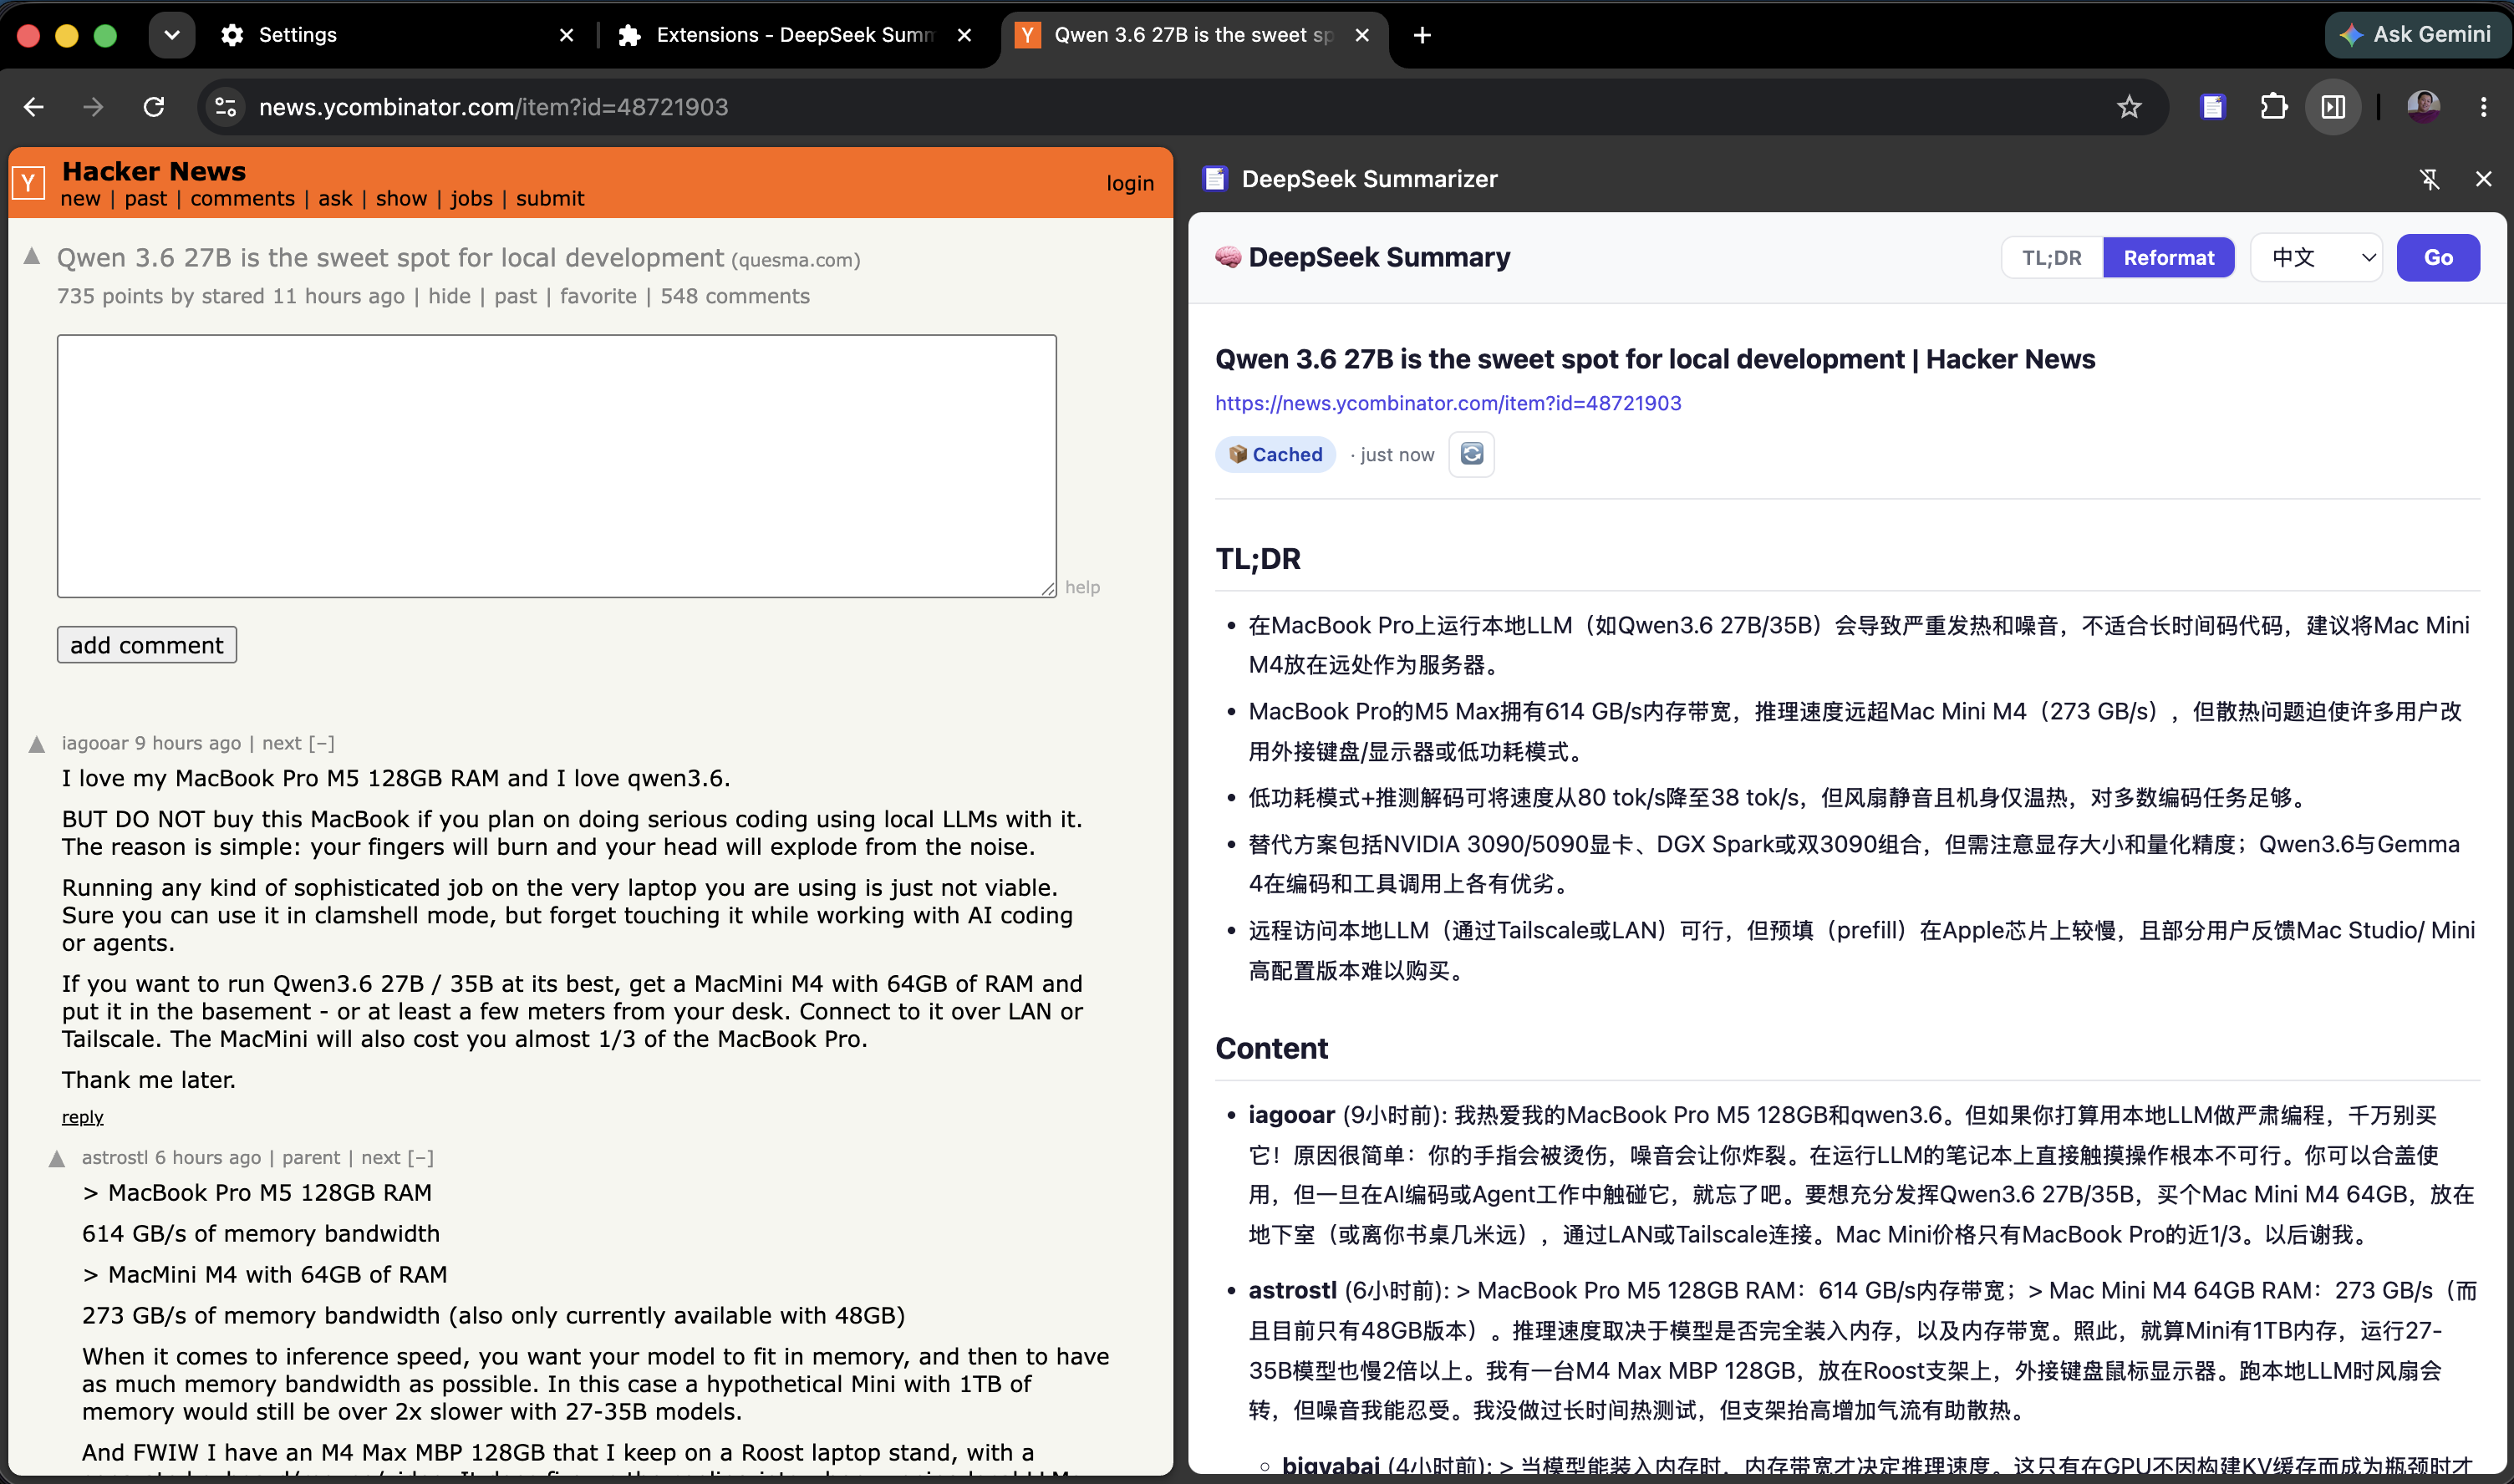The height and width of the screenshot is (1484, 2514).
Task: Collapse iagooar's comment thread
Action: 321,743
